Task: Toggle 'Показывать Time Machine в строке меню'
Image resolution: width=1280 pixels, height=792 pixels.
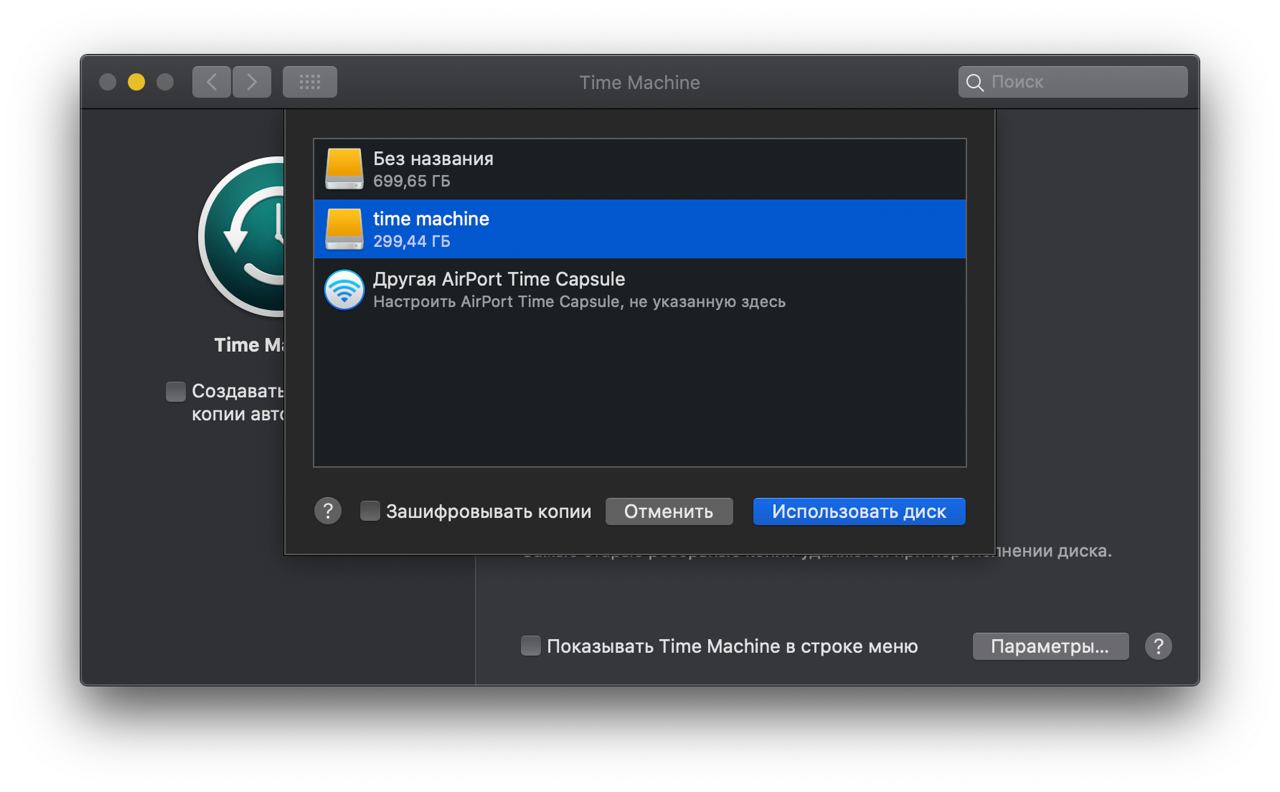Action: [x=531, y=646]
